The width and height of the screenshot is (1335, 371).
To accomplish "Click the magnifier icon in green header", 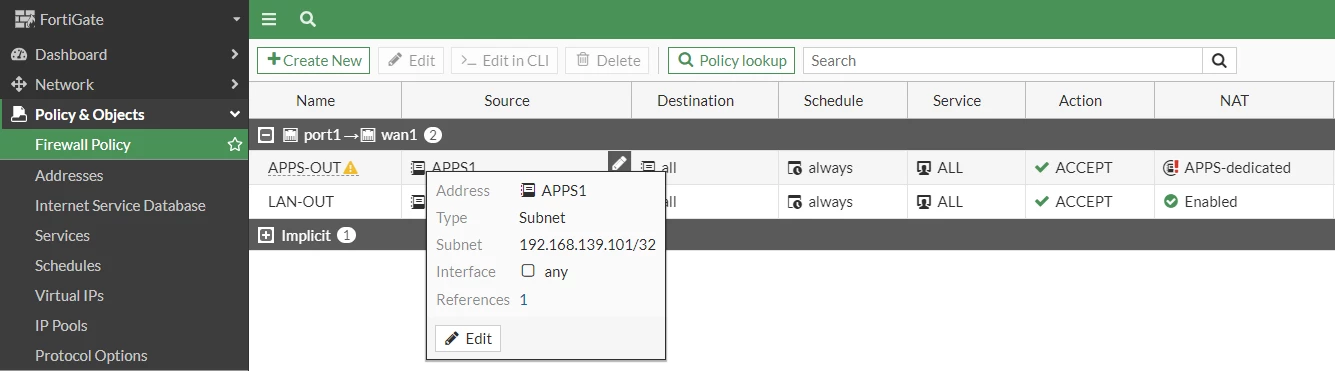I will click(x=308, y=19).
